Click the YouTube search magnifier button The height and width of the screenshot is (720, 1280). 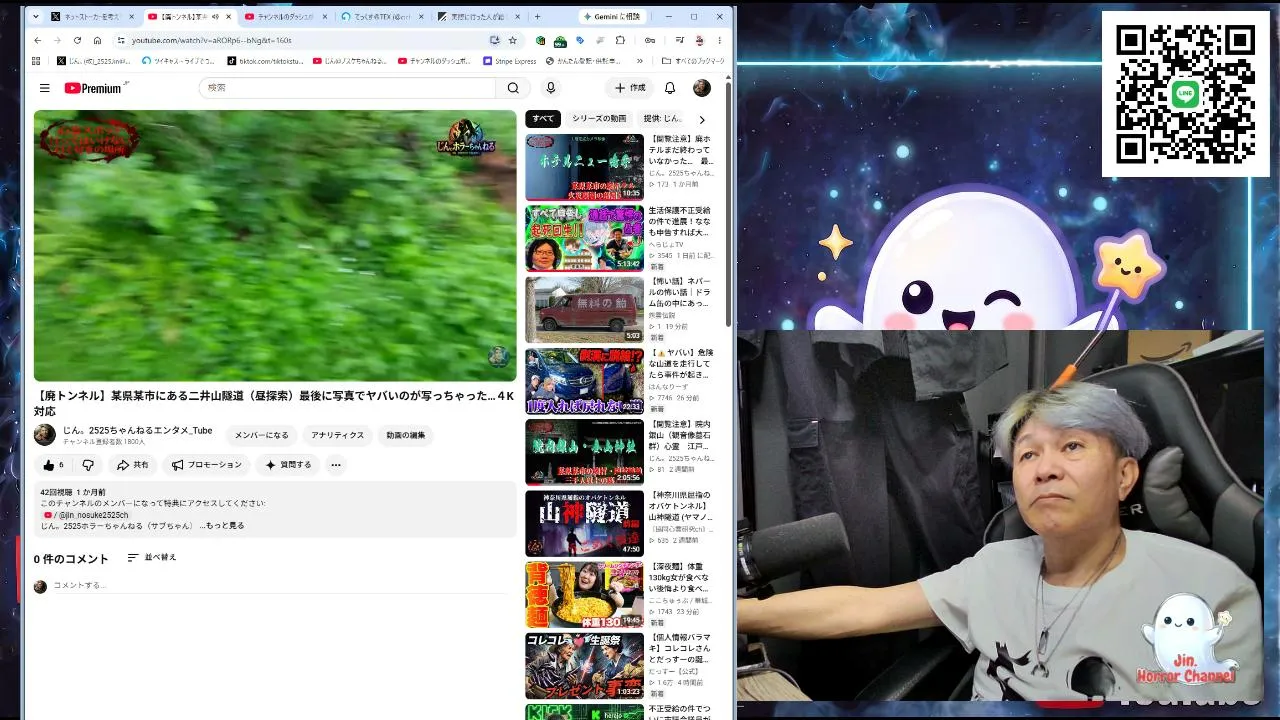(513, 88)
